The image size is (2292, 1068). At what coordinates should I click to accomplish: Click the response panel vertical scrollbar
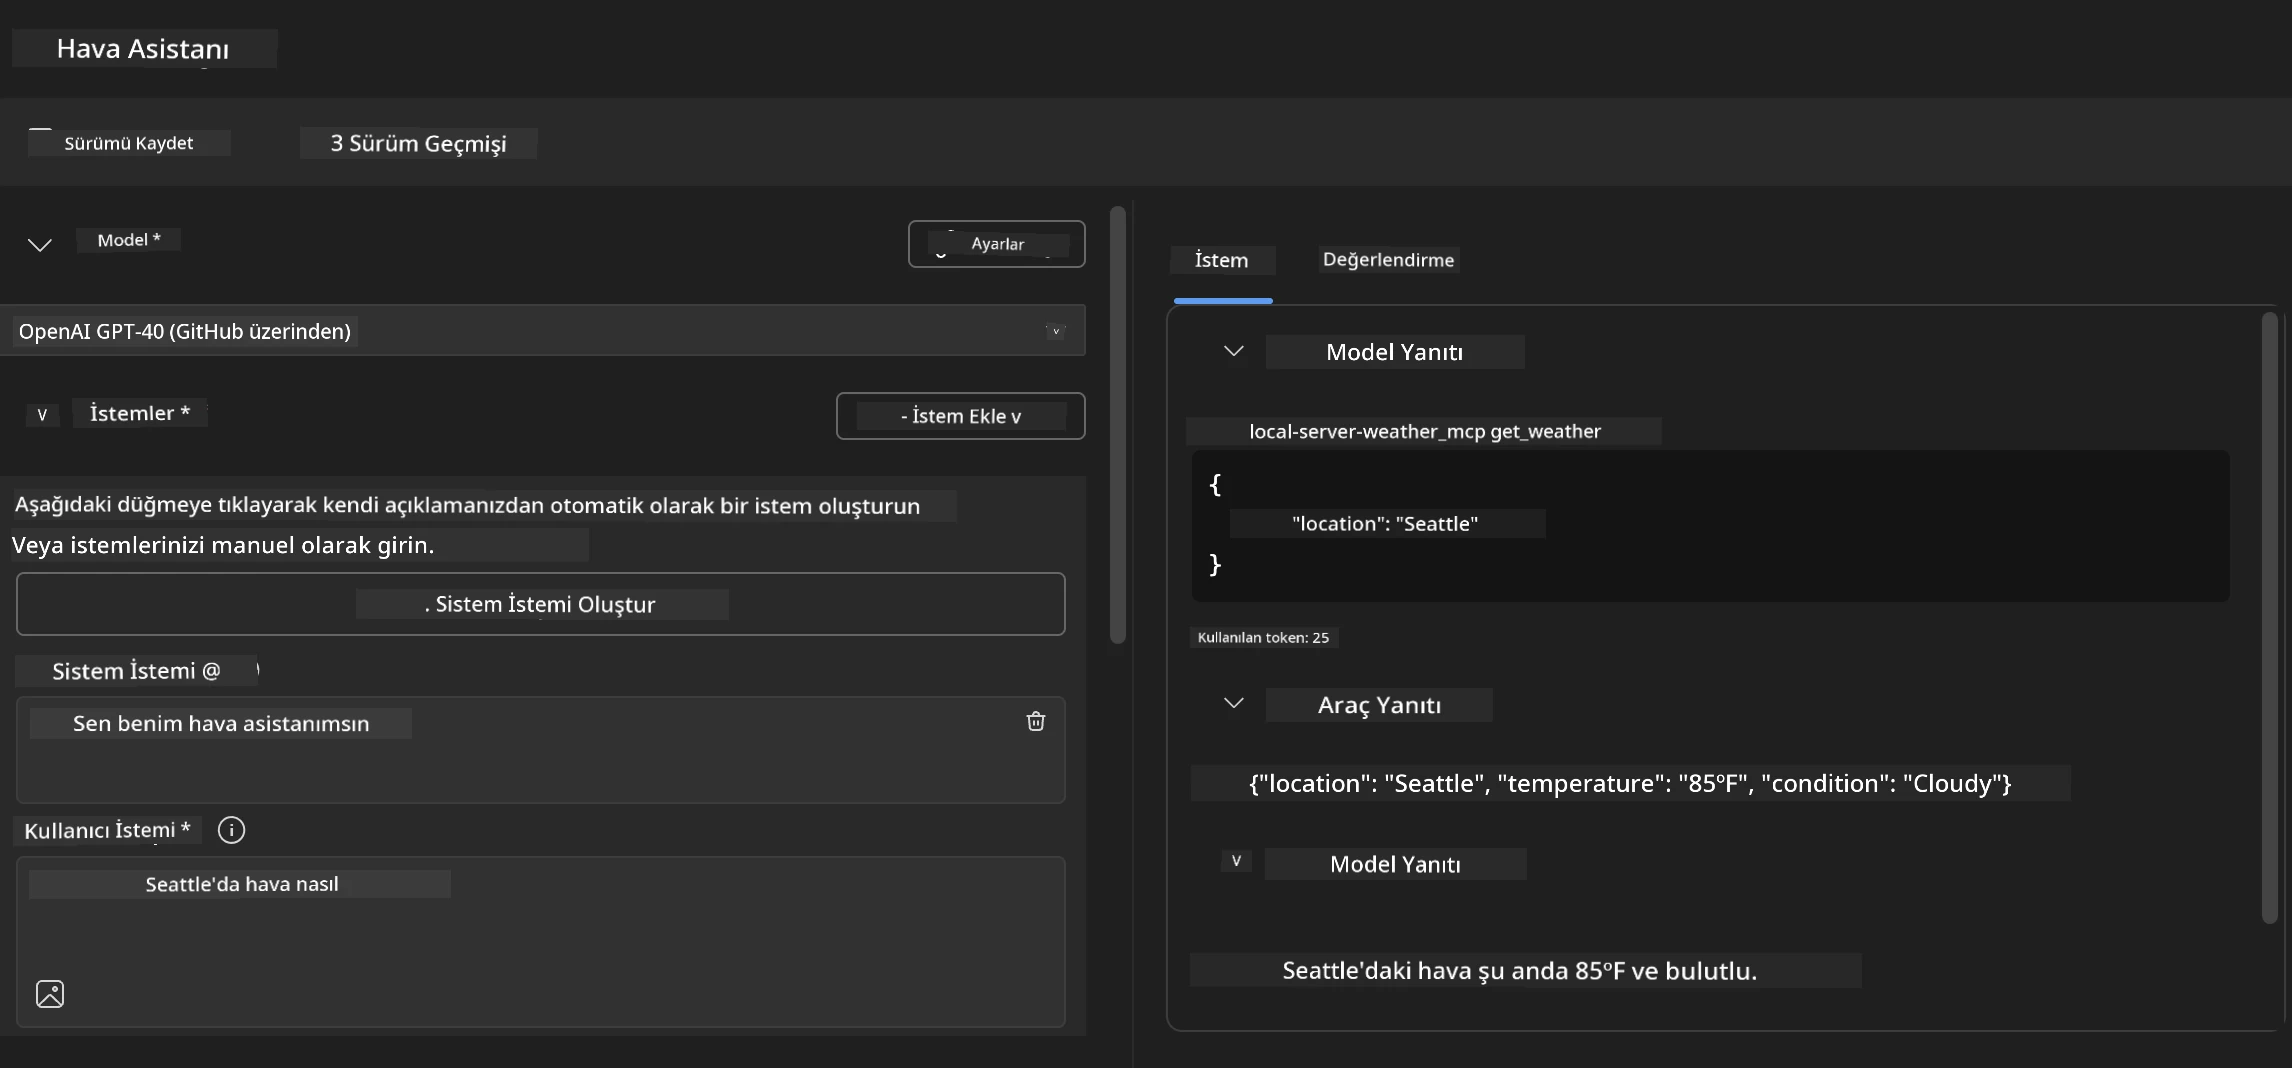coord(2269,618)
